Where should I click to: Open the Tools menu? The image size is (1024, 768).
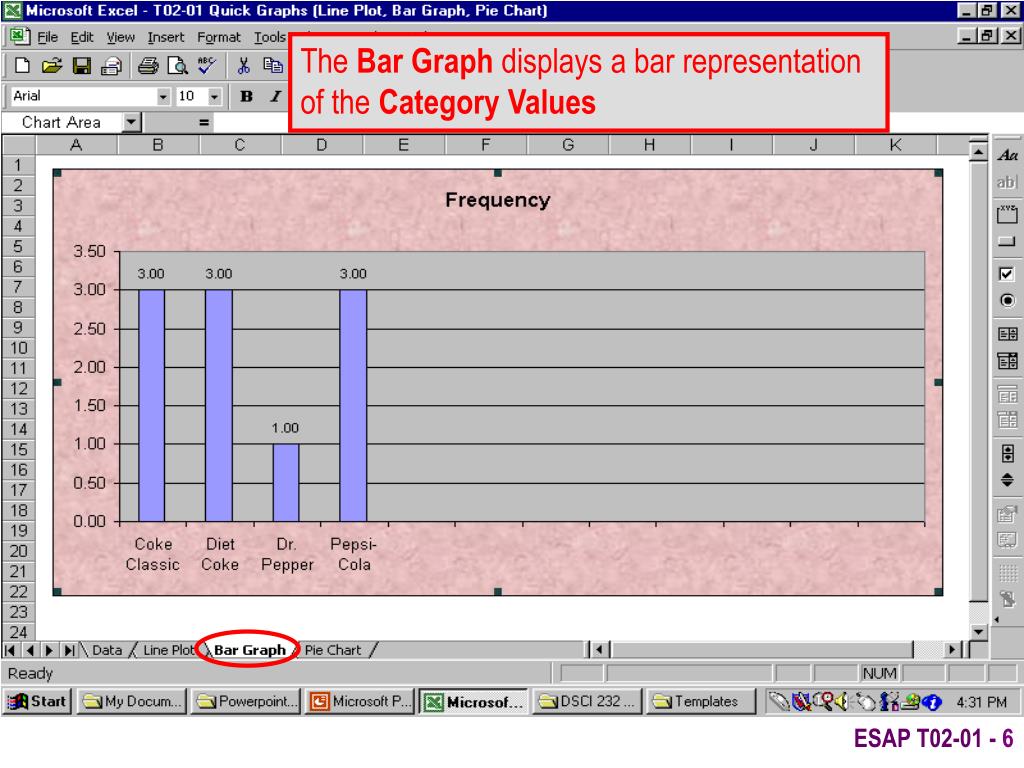(x=270, y=37)
